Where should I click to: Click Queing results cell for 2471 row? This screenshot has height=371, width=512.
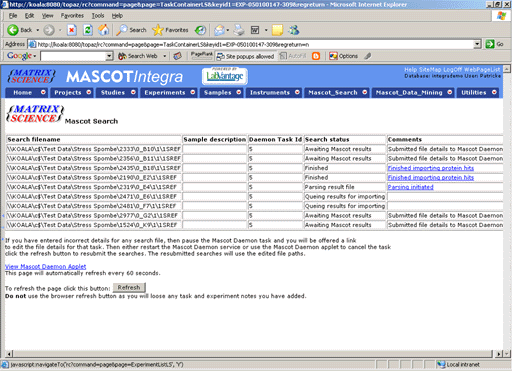click(x=345, y=196)
